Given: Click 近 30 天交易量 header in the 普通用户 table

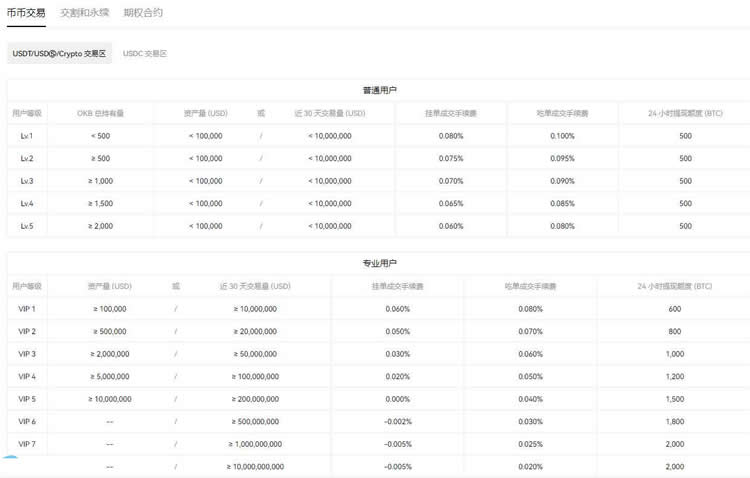Looking at the screenshot, I should pyautogui.click(x=330, y=113).
